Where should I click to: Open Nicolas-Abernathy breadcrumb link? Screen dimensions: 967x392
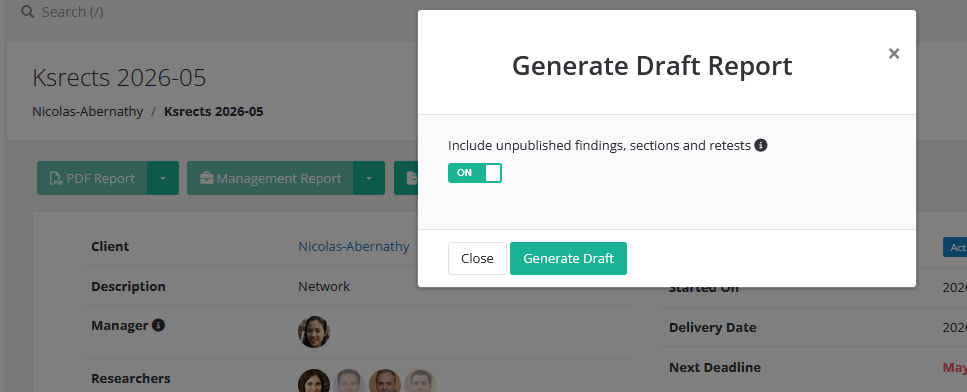coord(88,112)
